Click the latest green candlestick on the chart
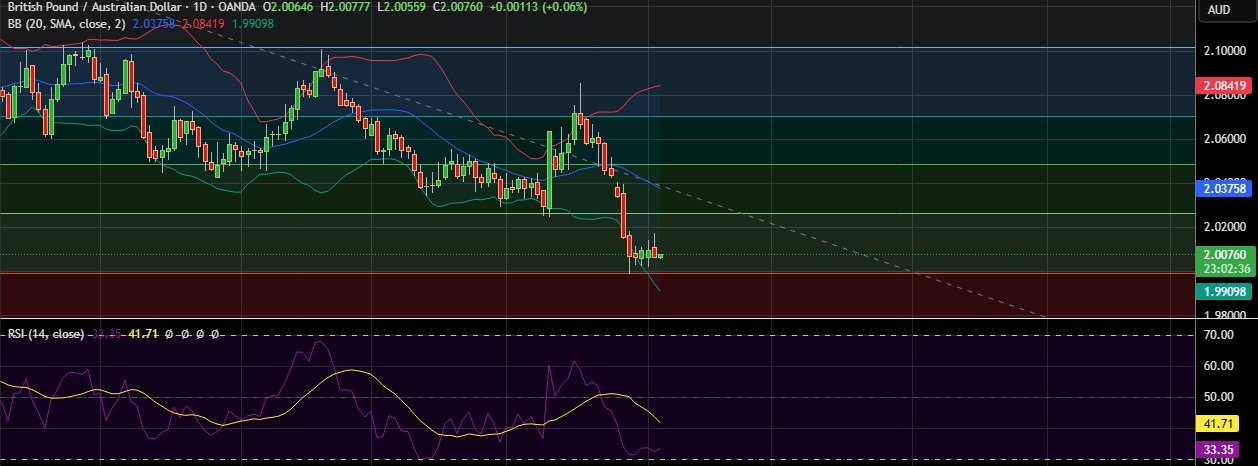This screenshot has width=1258, height=466. tap(660, 255)
